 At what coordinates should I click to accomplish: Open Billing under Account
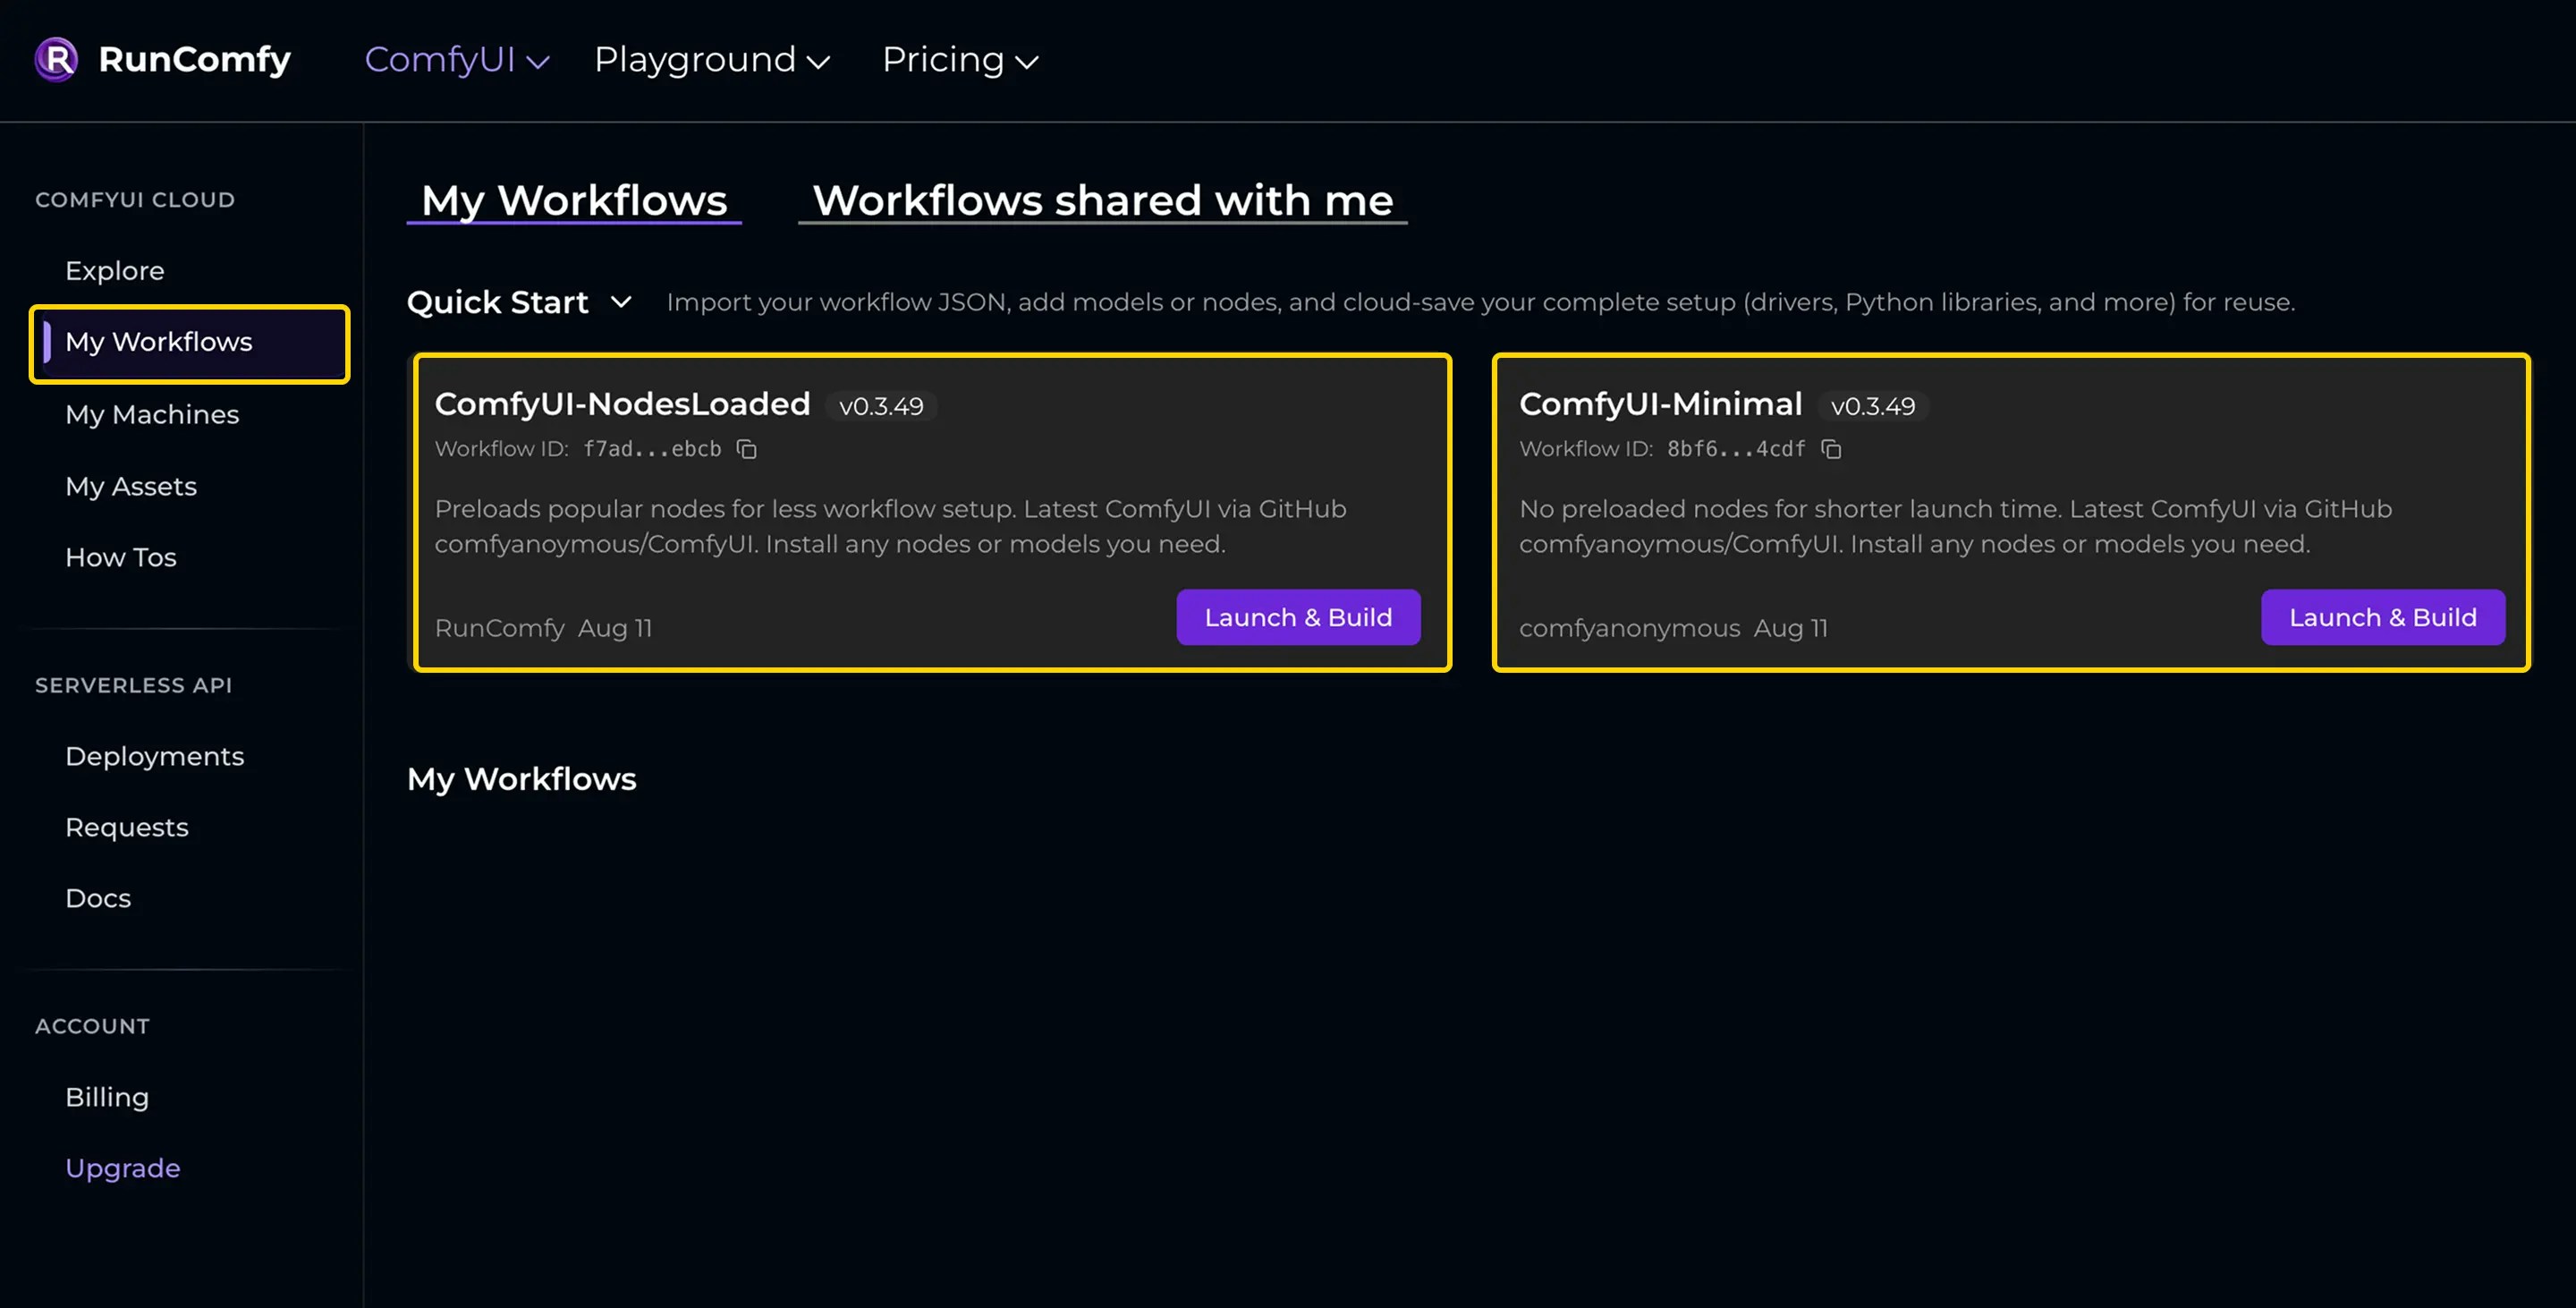click(107, 1097)
